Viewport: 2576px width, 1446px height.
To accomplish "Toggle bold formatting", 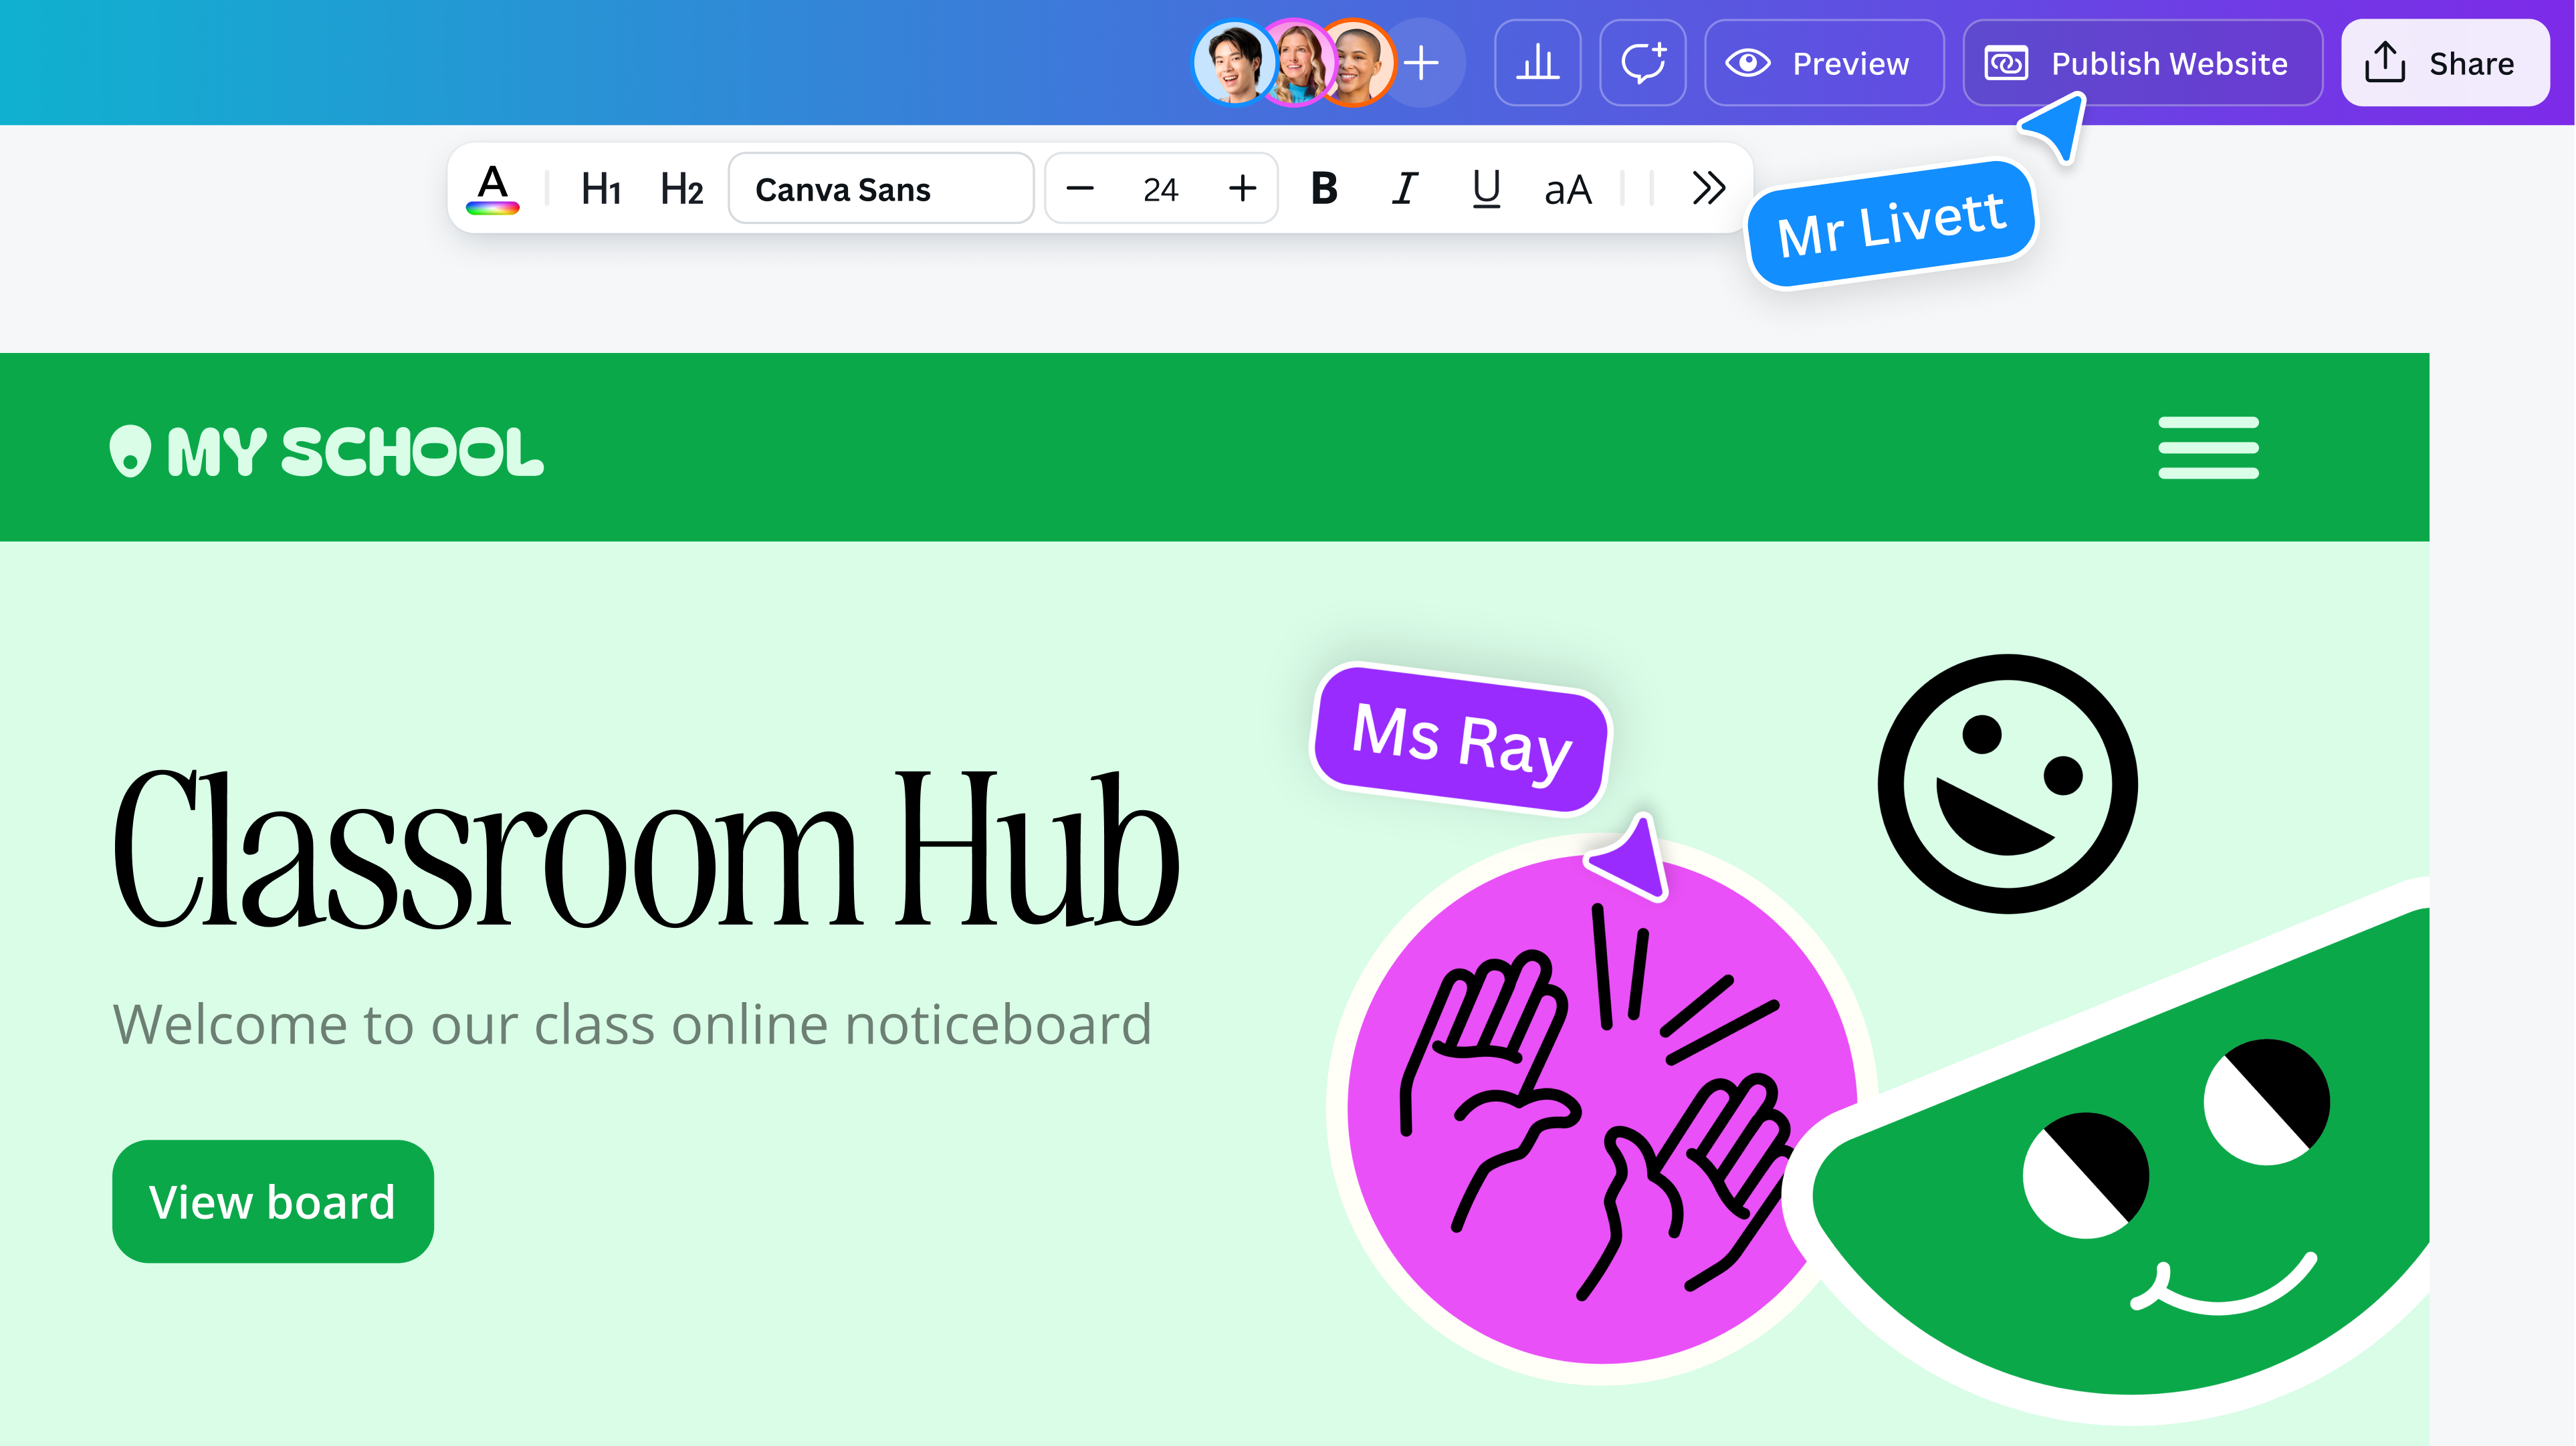I will pos(1324,188).
